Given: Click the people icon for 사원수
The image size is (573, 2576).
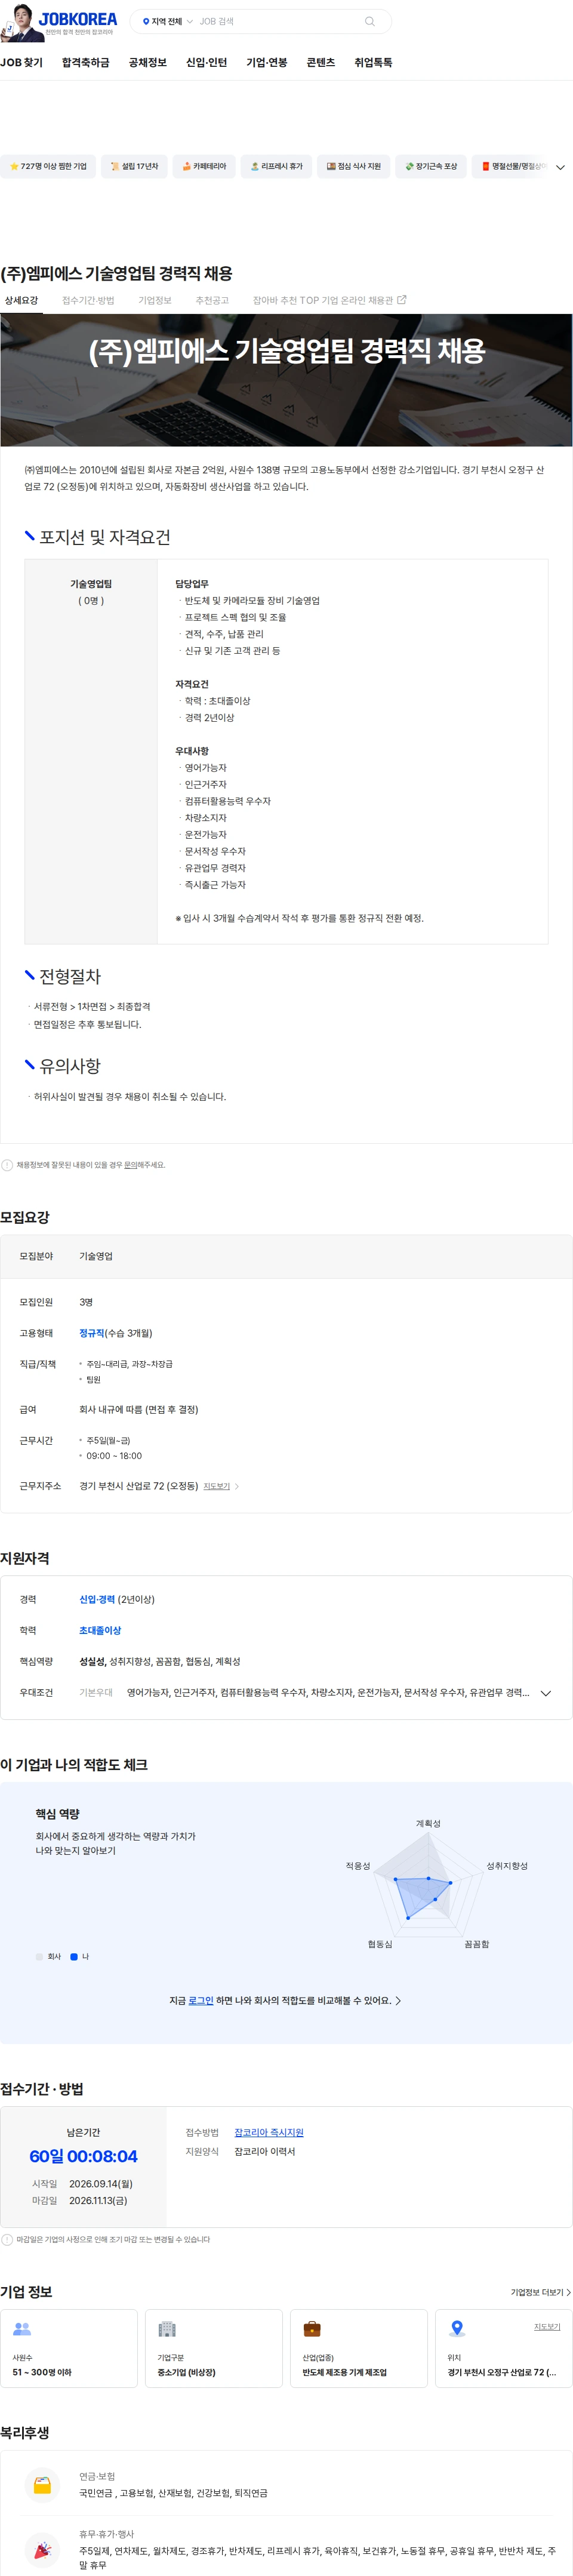Looking at the screenshot, I should [x=22, y=2329].
